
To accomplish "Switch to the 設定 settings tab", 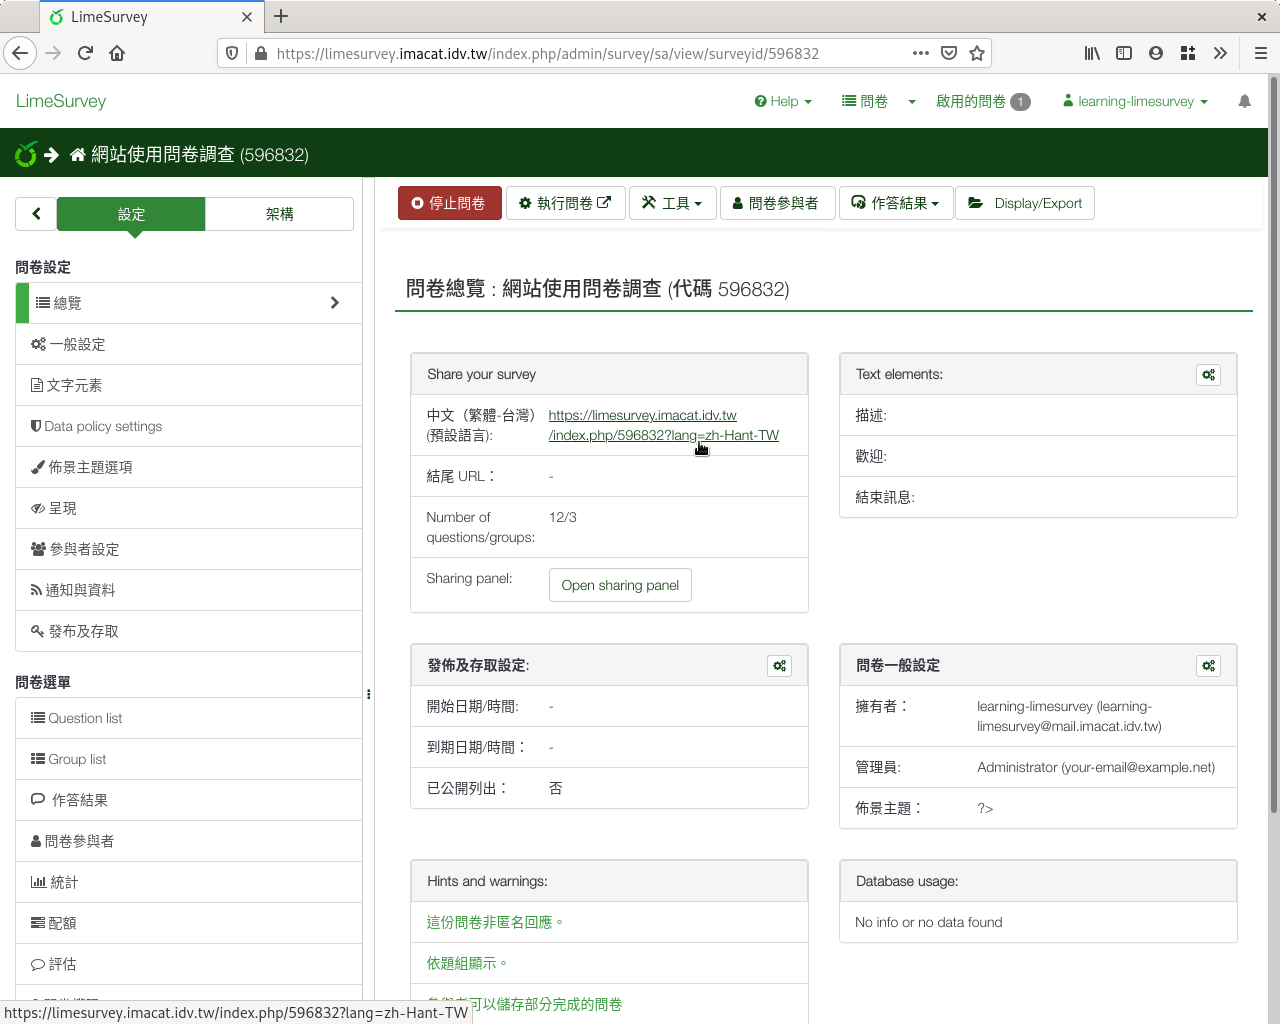I will 131,214.
